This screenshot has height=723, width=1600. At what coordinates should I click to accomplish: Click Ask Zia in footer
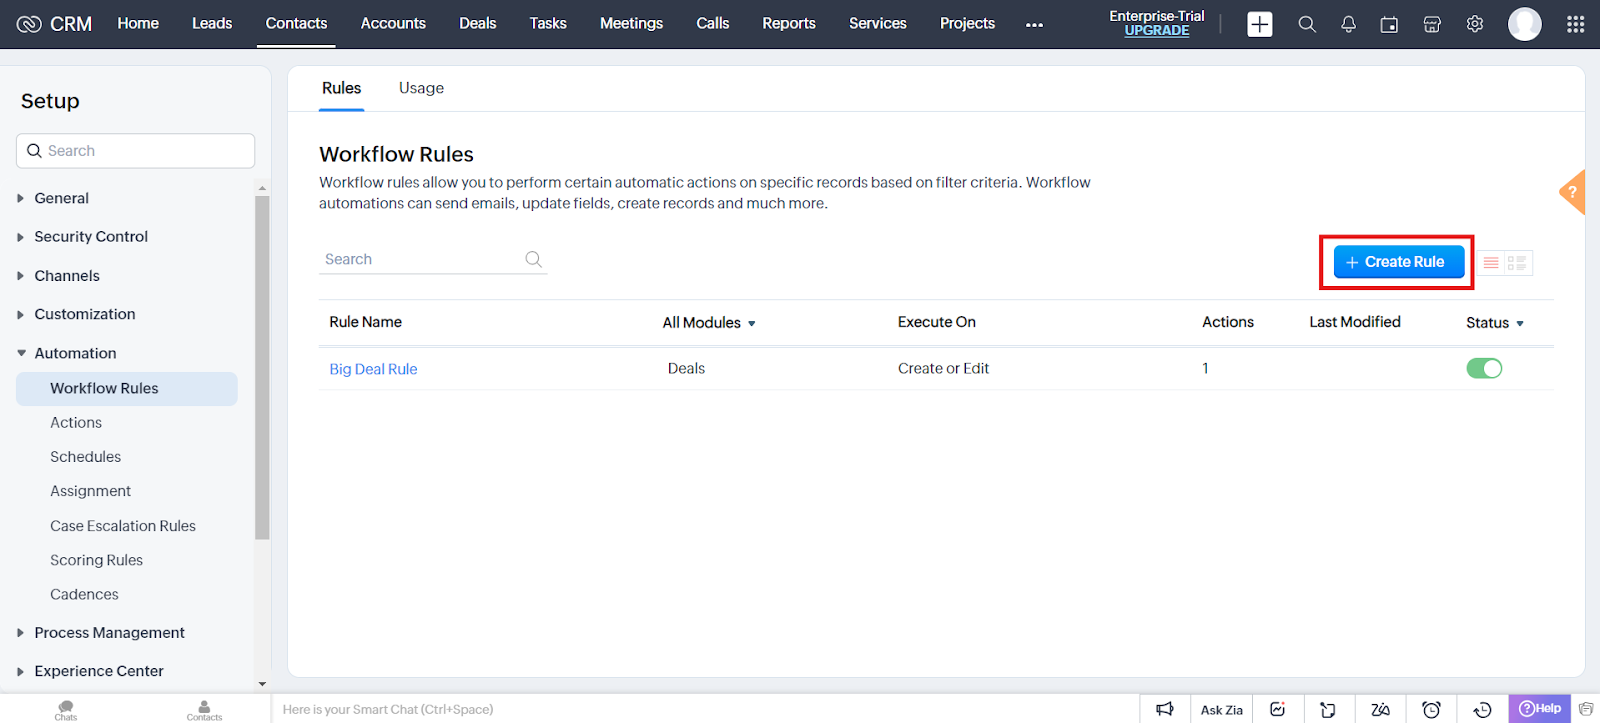click(x=1221, y=710)
